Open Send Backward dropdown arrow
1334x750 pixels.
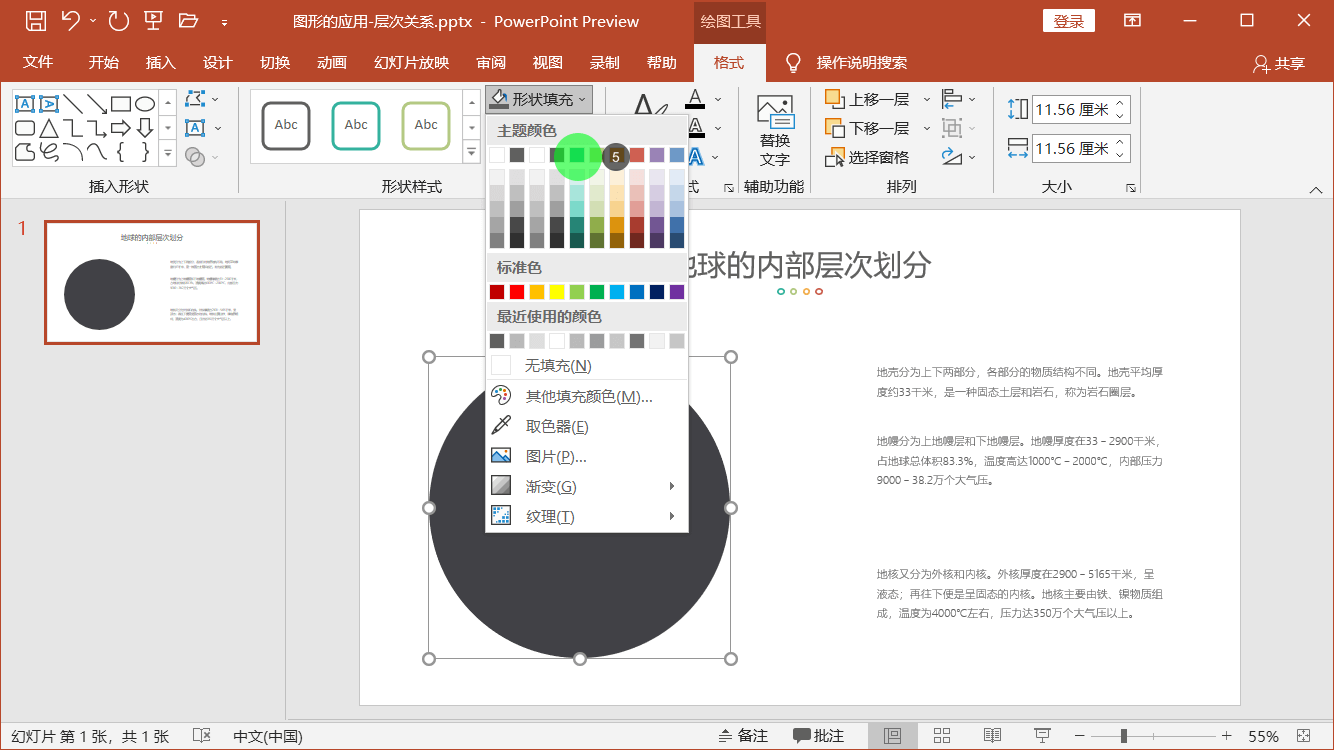tap(926, 128)
